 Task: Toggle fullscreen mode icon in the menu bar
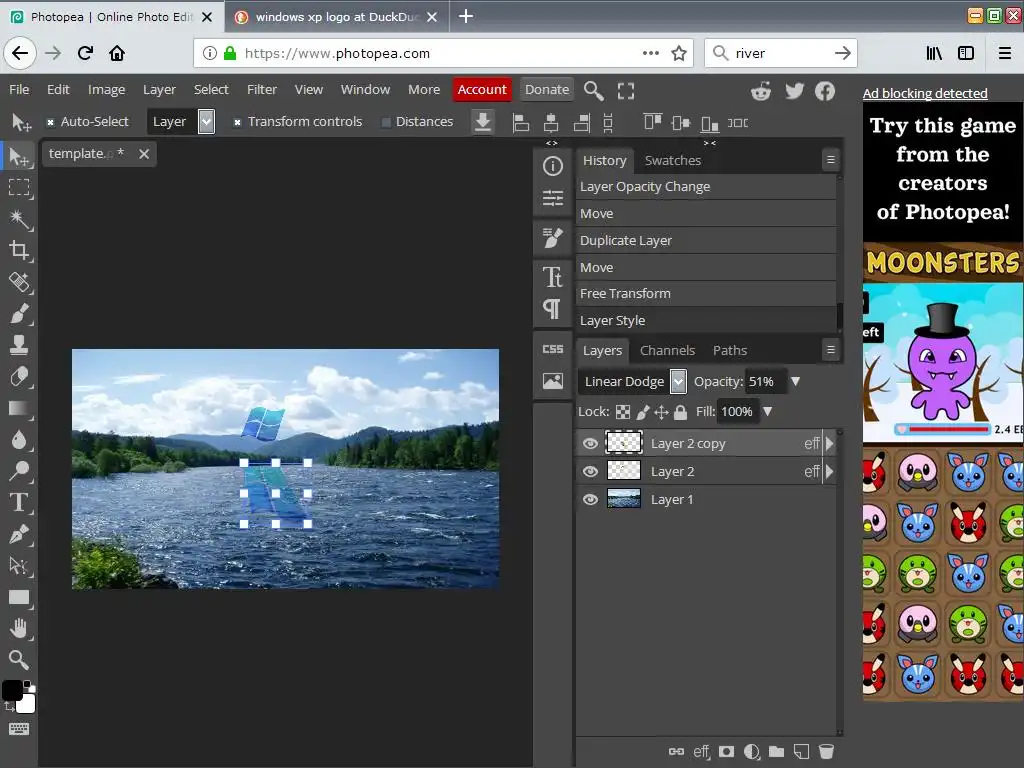[x=626, y=91]
